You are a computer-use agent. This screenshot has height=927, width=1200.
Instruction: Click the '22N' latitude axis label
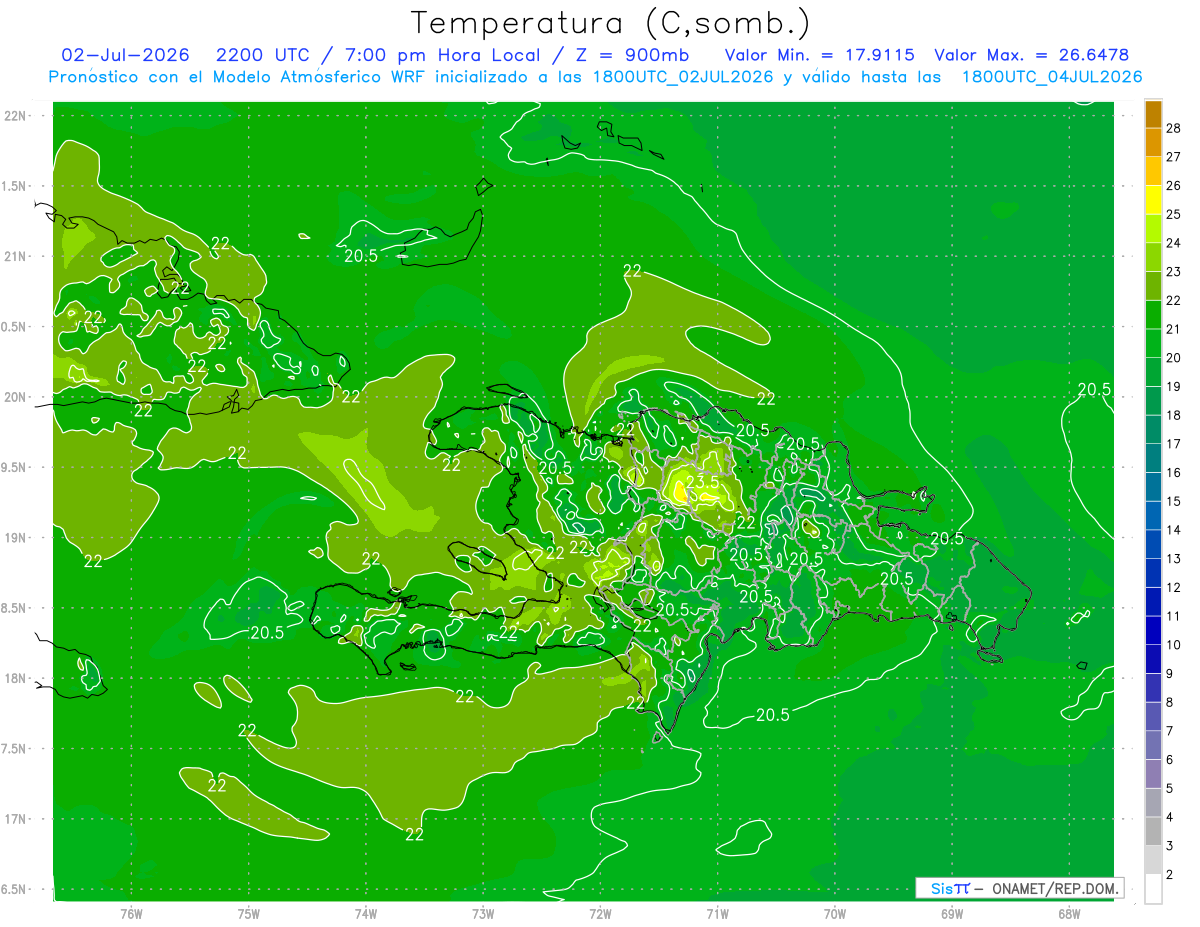16,115
